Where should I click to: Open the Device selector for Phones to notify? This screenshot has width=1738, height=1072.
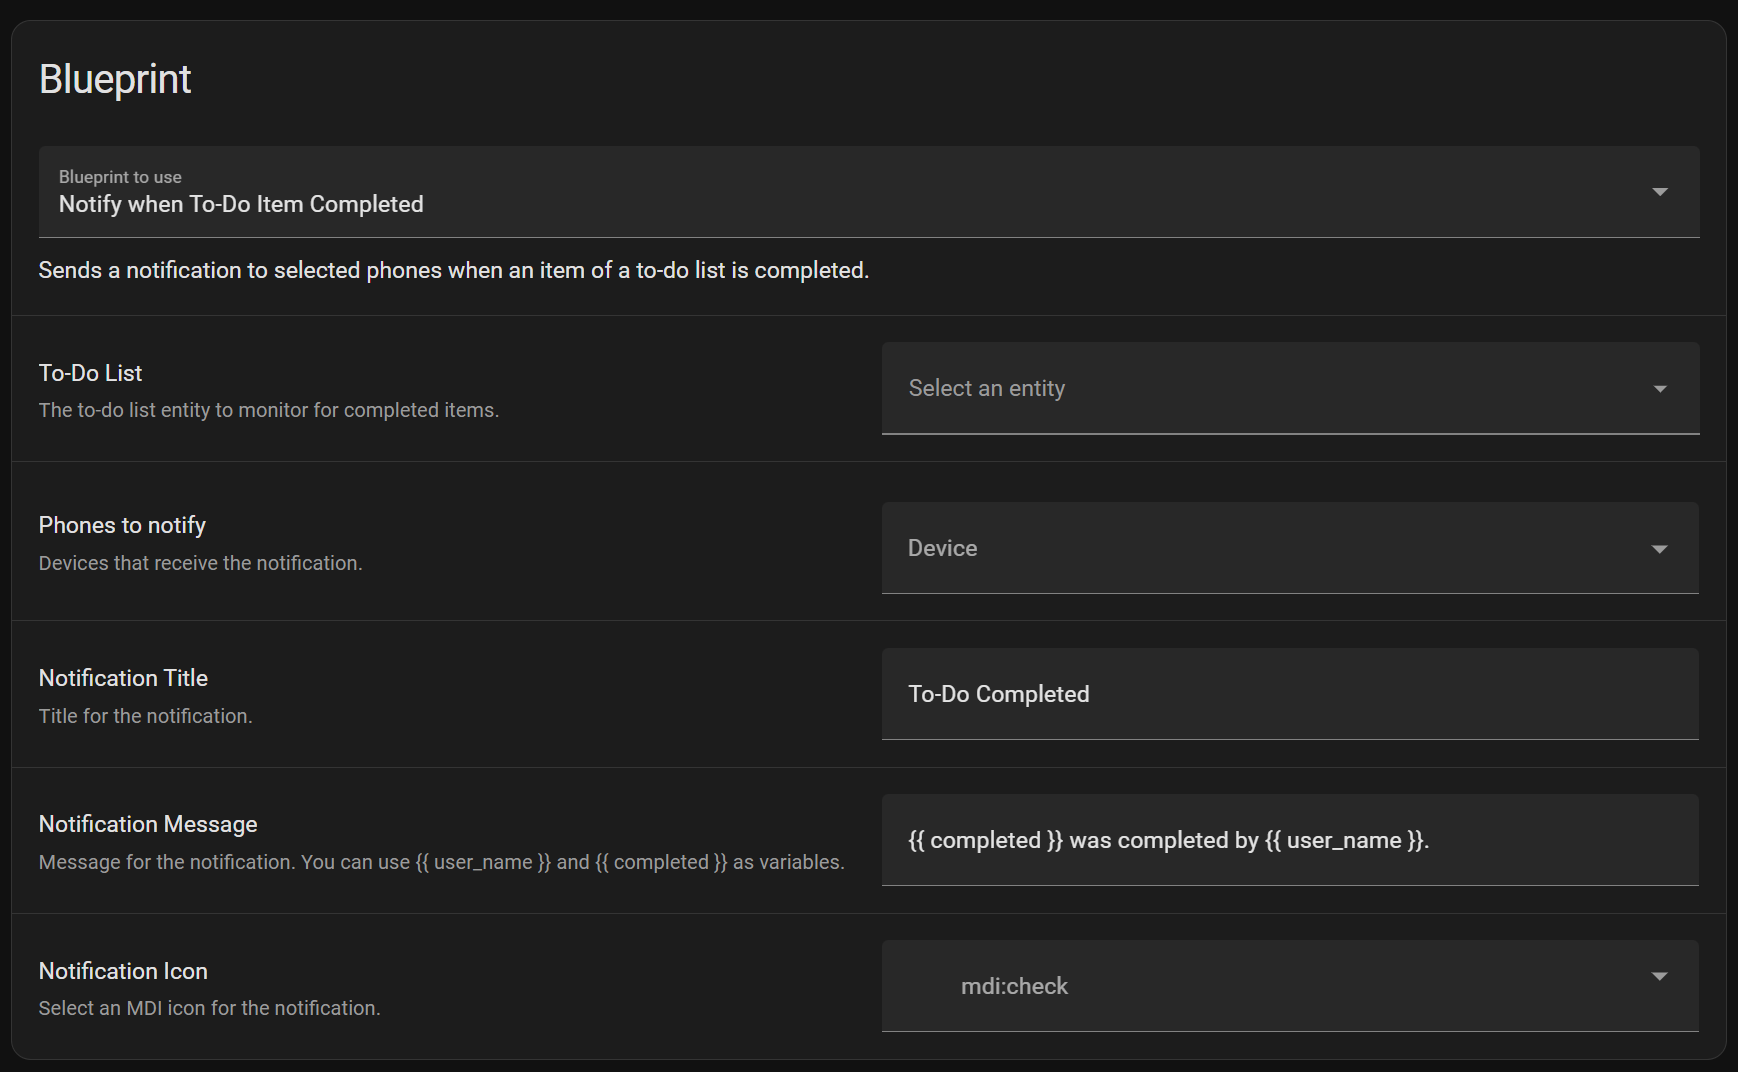coord(1290,548)
